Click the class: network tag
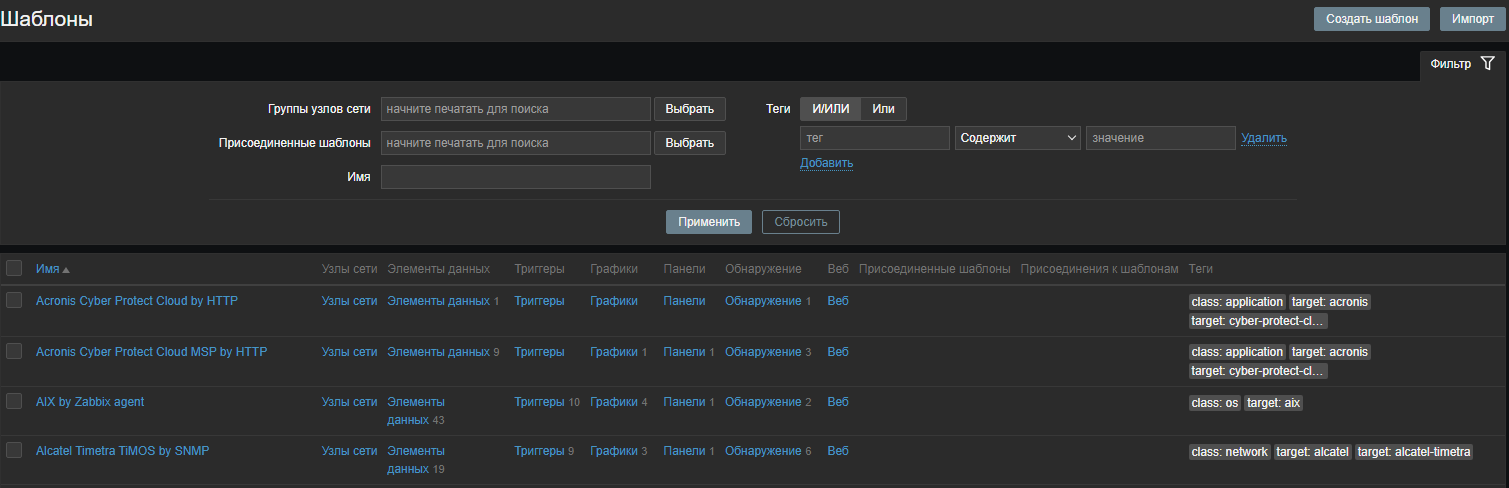The height and width of the screenshot is (488, 1509). tap(1229, 452)
